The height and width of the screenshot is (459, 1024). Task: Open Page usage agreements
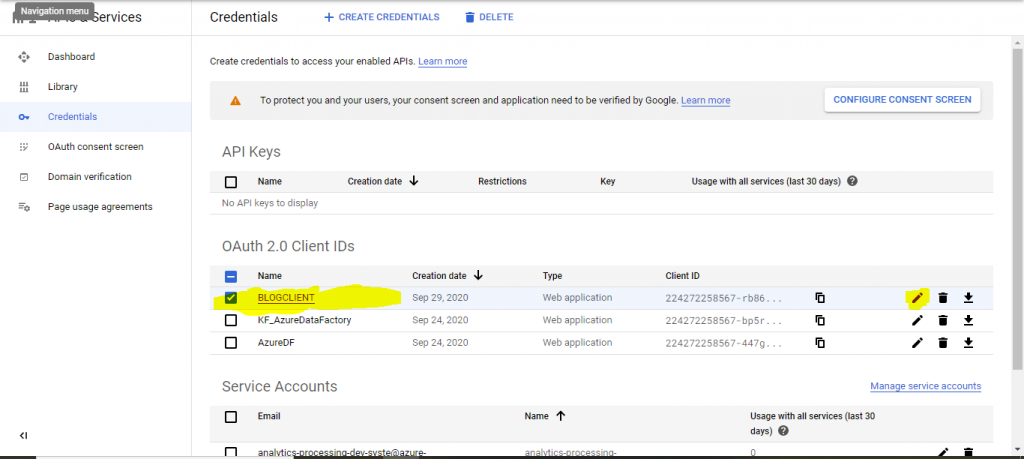pyautogui.click(x=100, y=207)
